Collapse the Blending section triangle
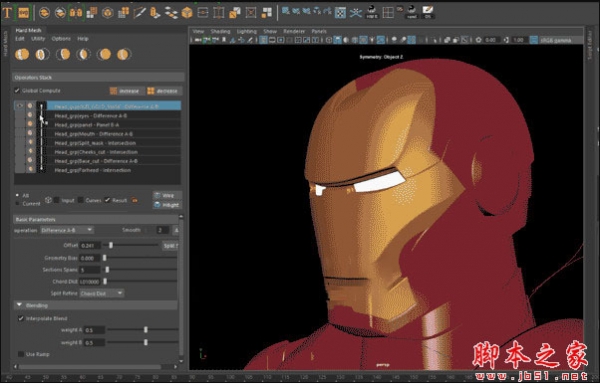Viewport: 600px width, 387px height. [19, 305]
